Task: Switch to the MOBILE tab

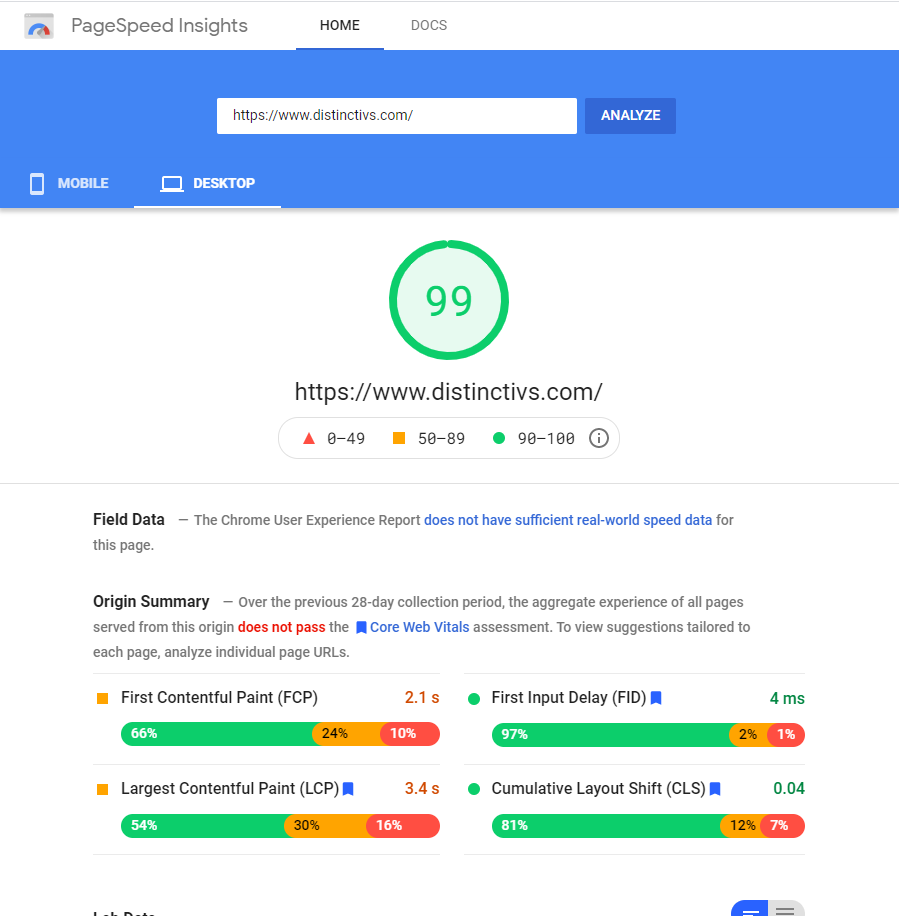Action: pos(69,184)
